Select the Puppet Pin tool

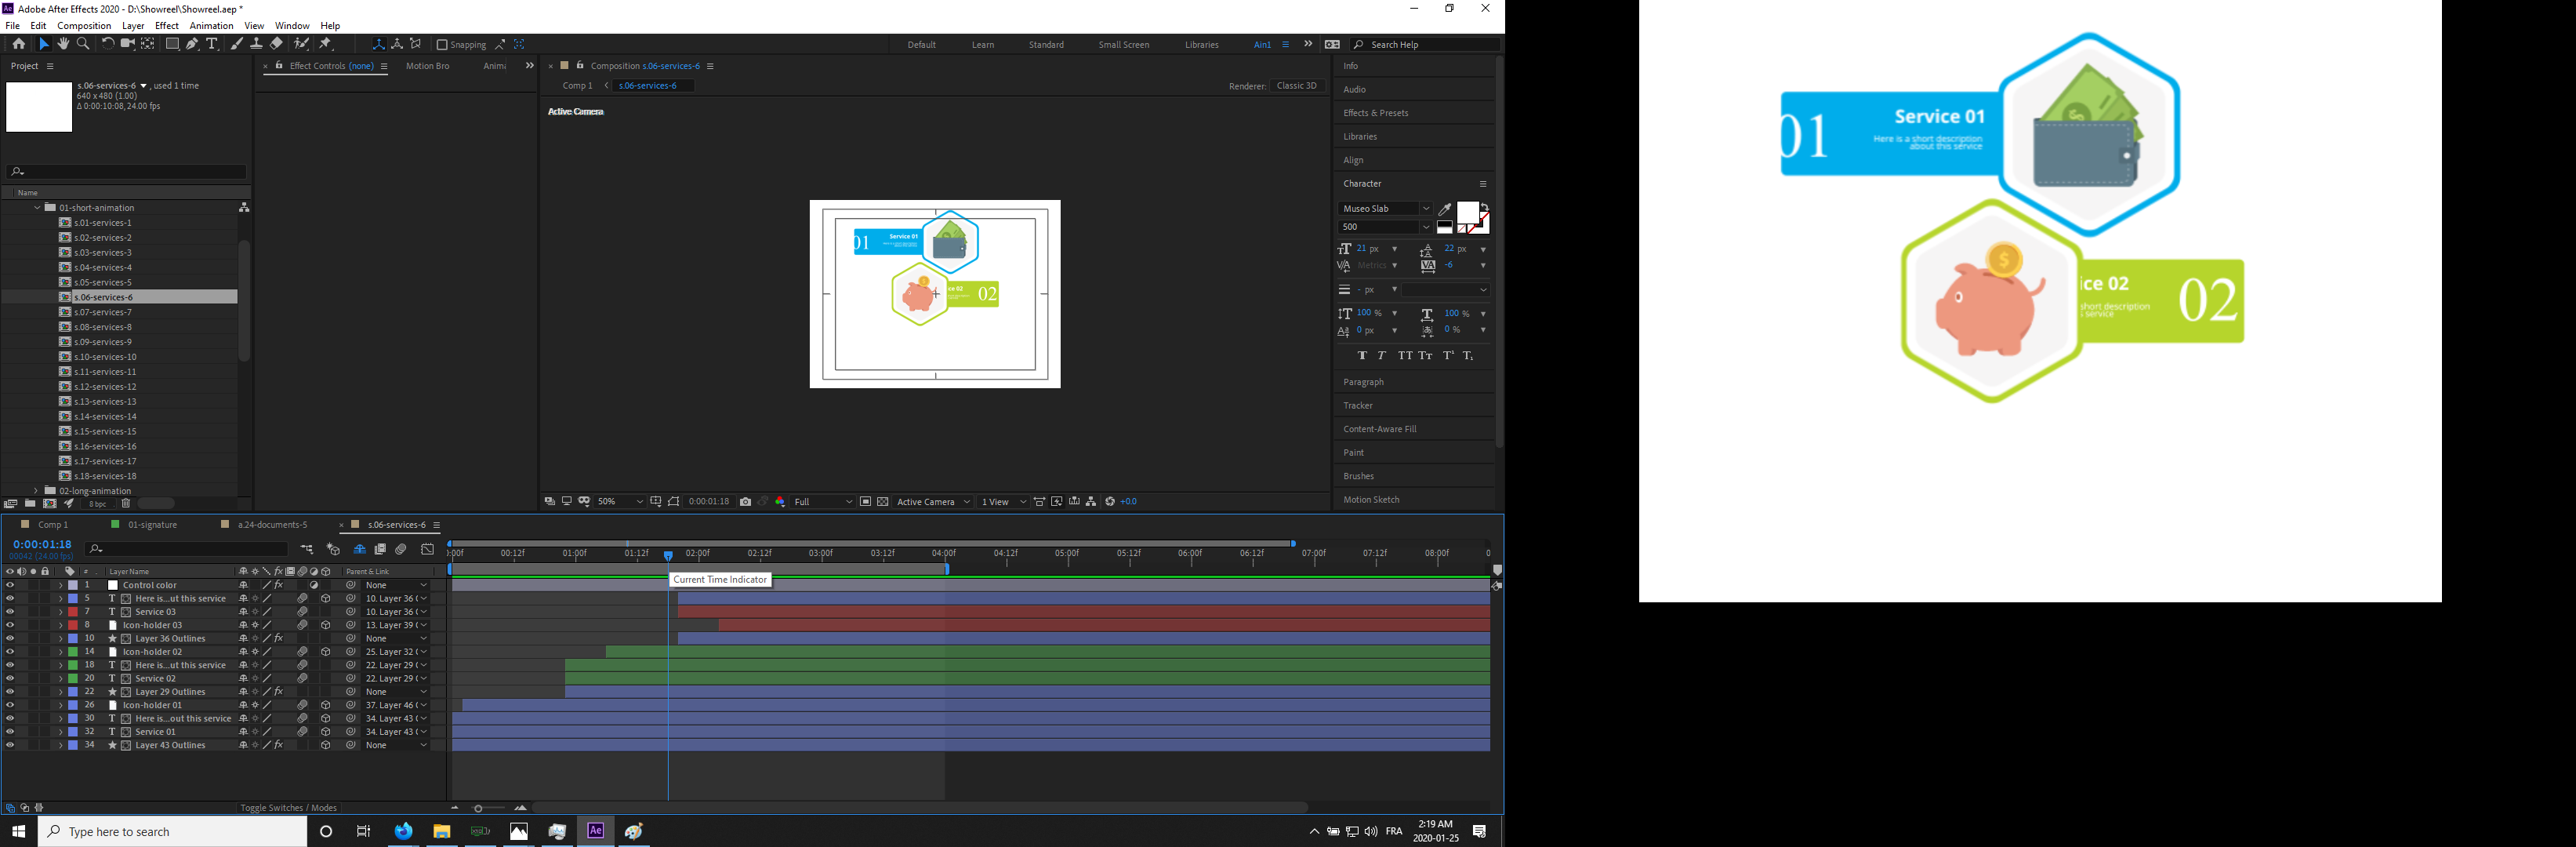click(326, 44)
